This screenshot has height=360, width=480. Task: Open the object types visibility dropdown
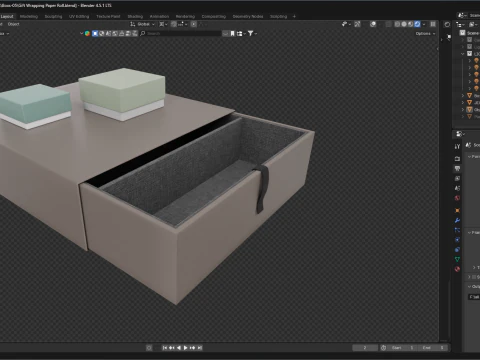(x=346, y=24)
